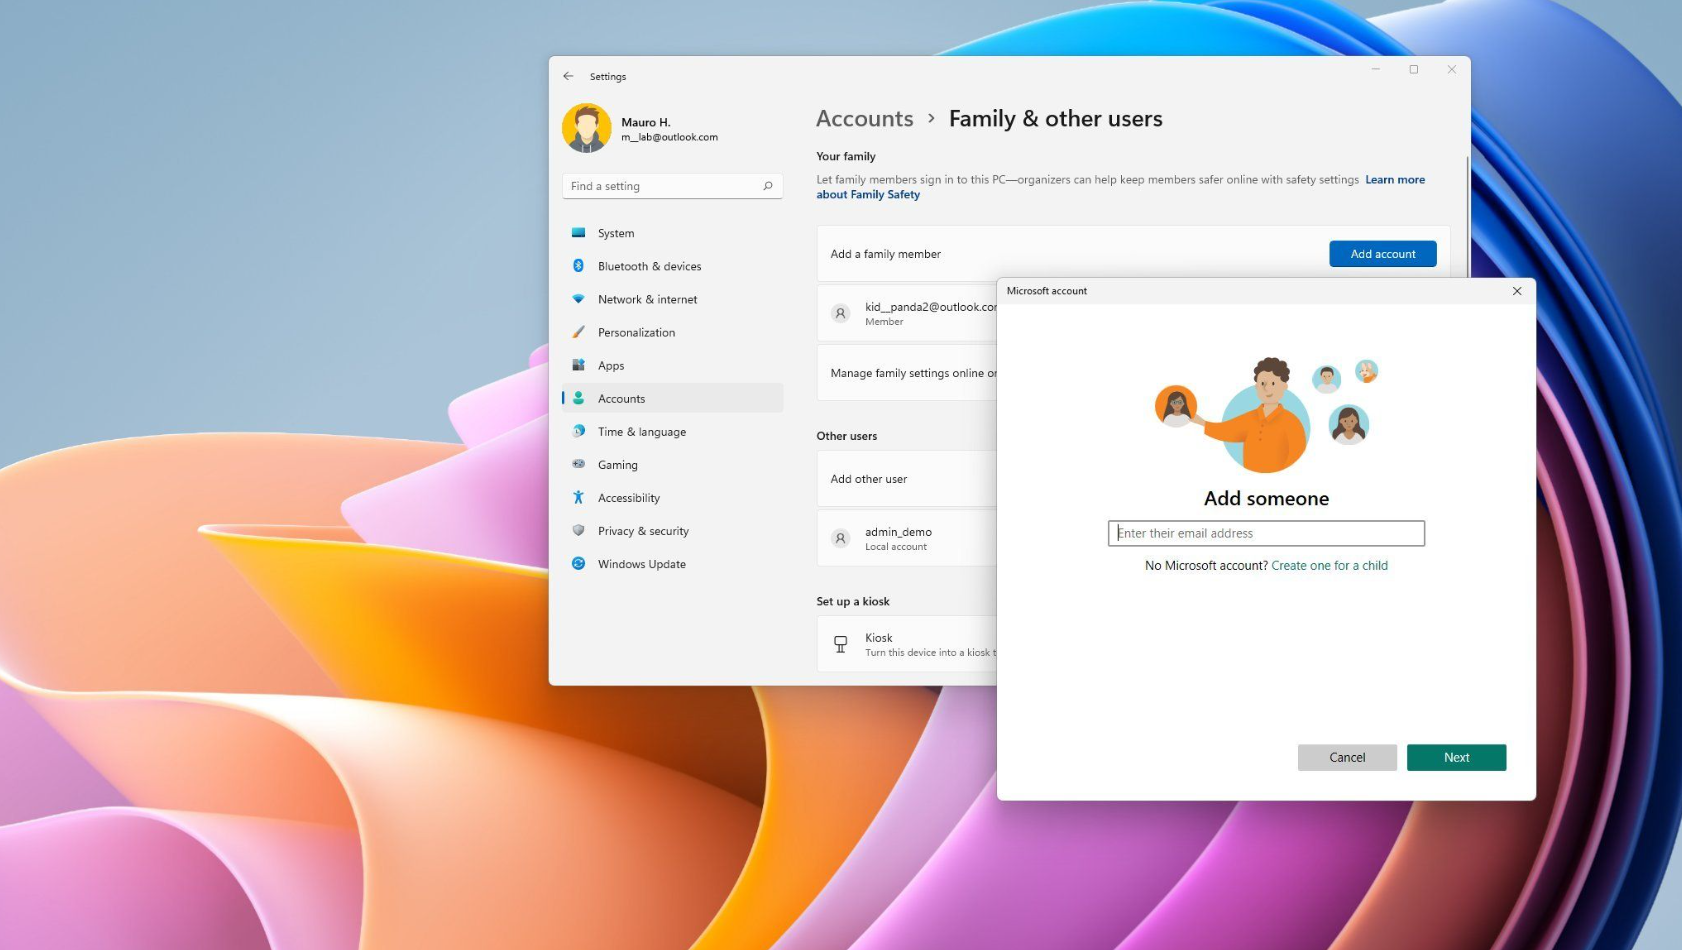Click the search magnifier in Find a setting
1682x950 pixels.
768,186
